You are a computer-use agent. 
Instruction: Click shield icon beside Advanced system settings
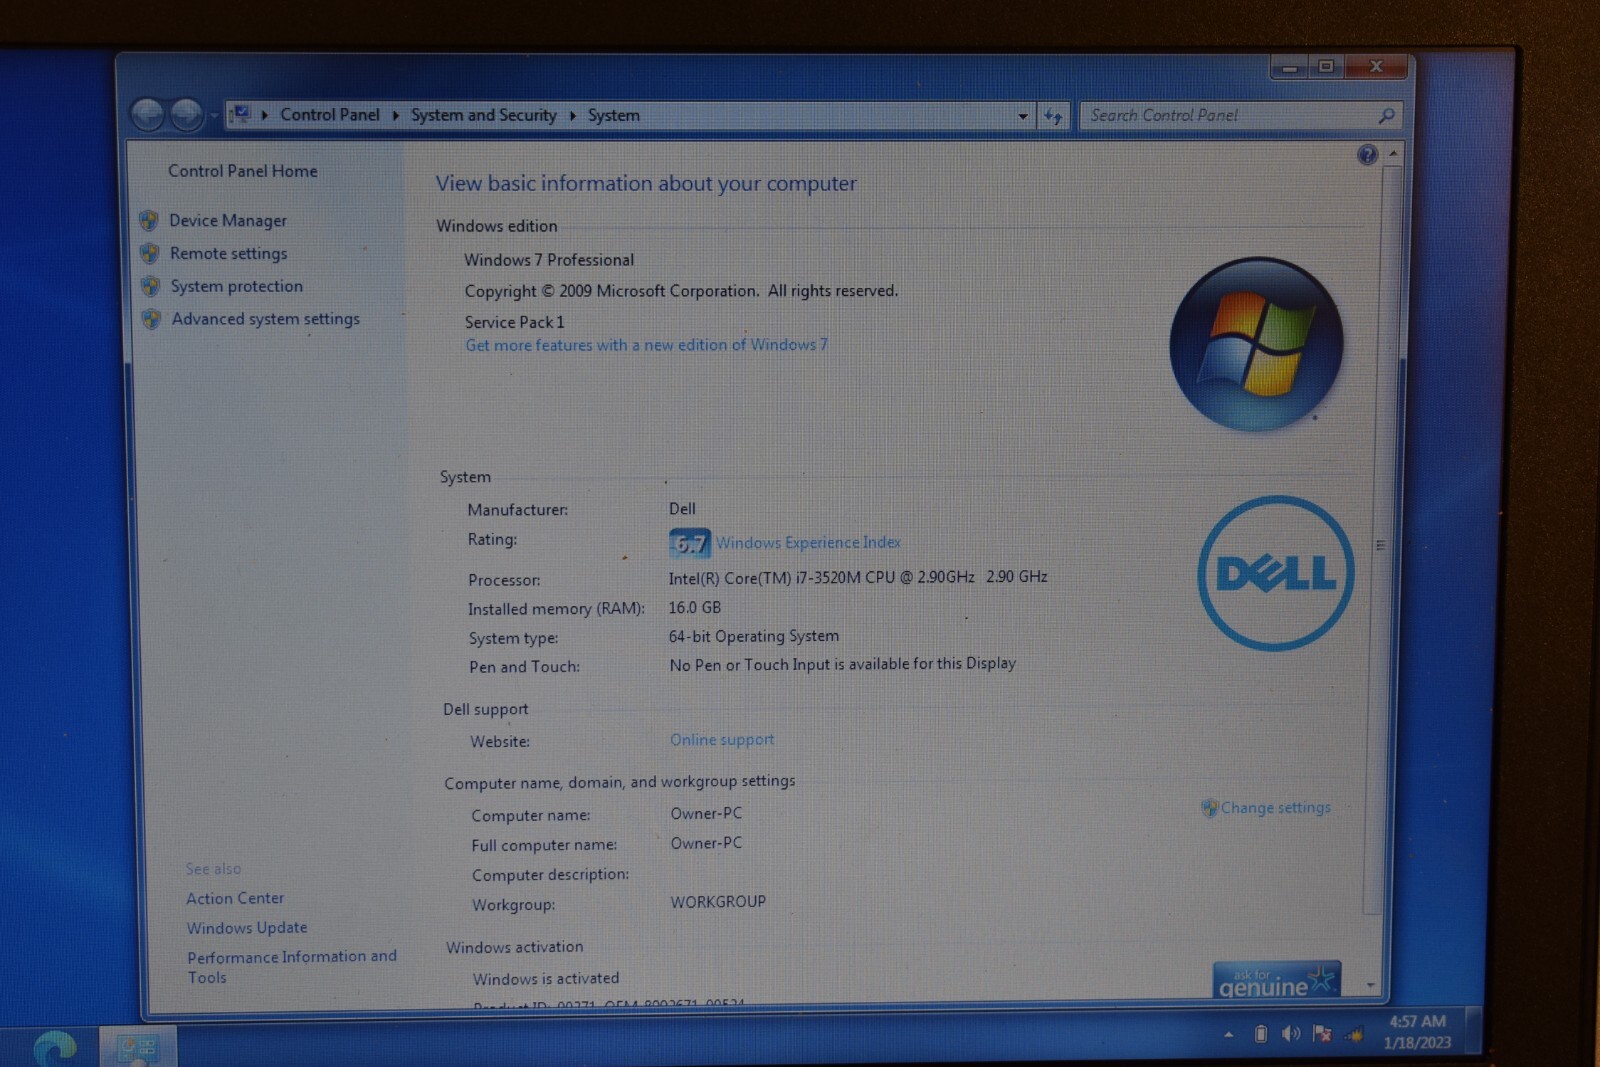click(151, 319)
